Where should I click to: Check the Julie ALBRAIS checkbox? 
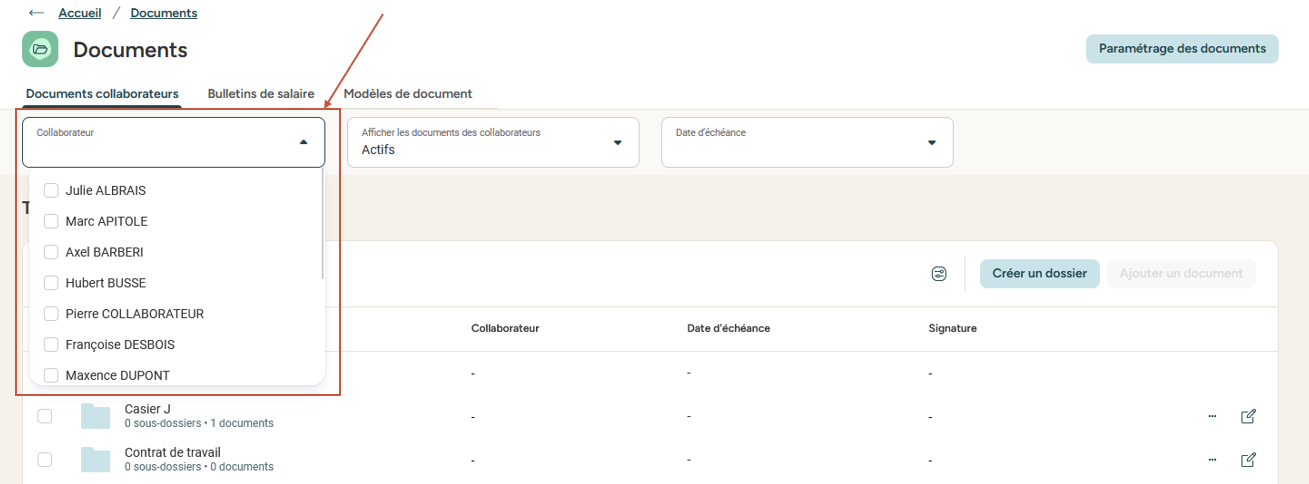(51, 190)
